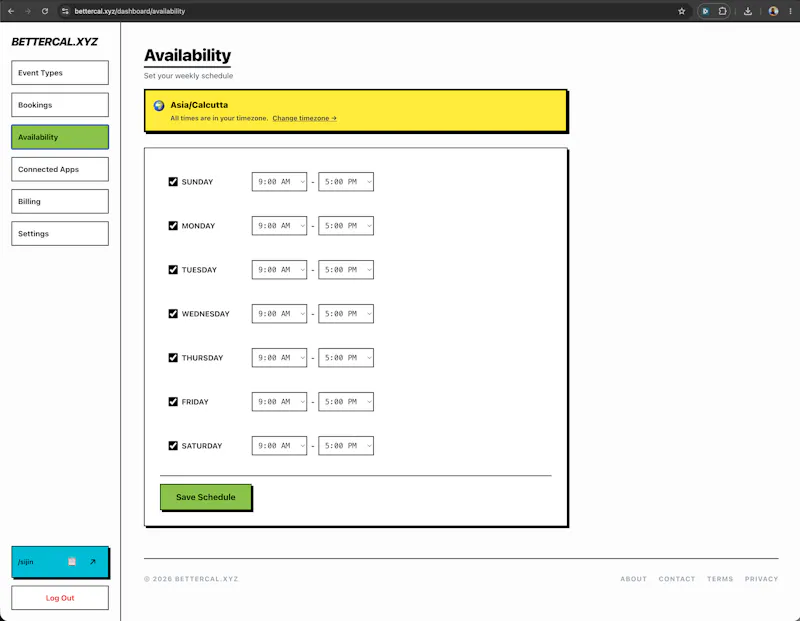Open site info icon in address bar
The width and height of the screenshot is (800, 621).
65,11
